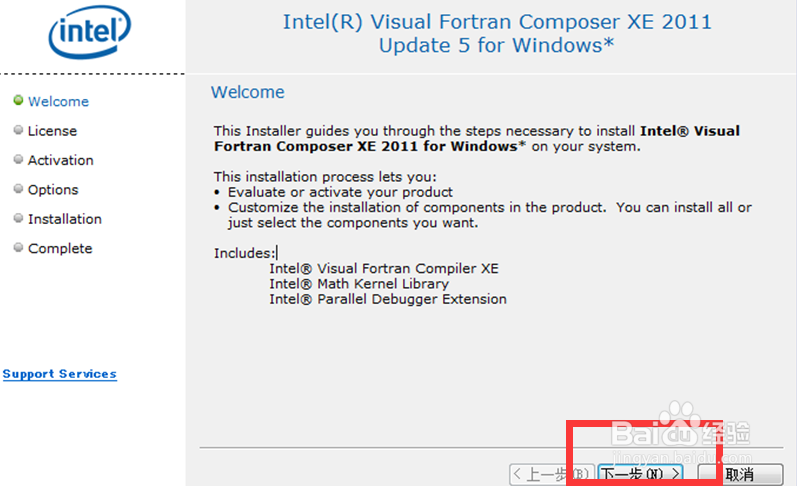Viewport: 797px width, 486px height.
Task: Click the 取消 cancel button
Action: 741,474
